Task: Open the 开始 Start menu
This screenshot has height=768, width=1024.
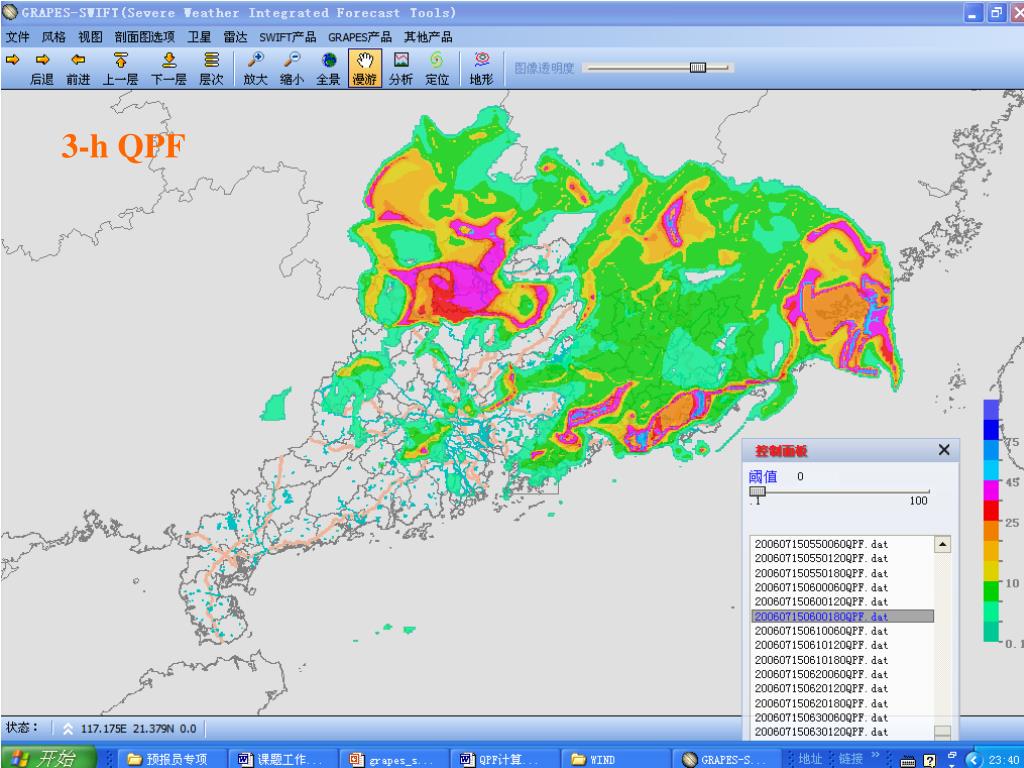Action: (x=48, y=758)
